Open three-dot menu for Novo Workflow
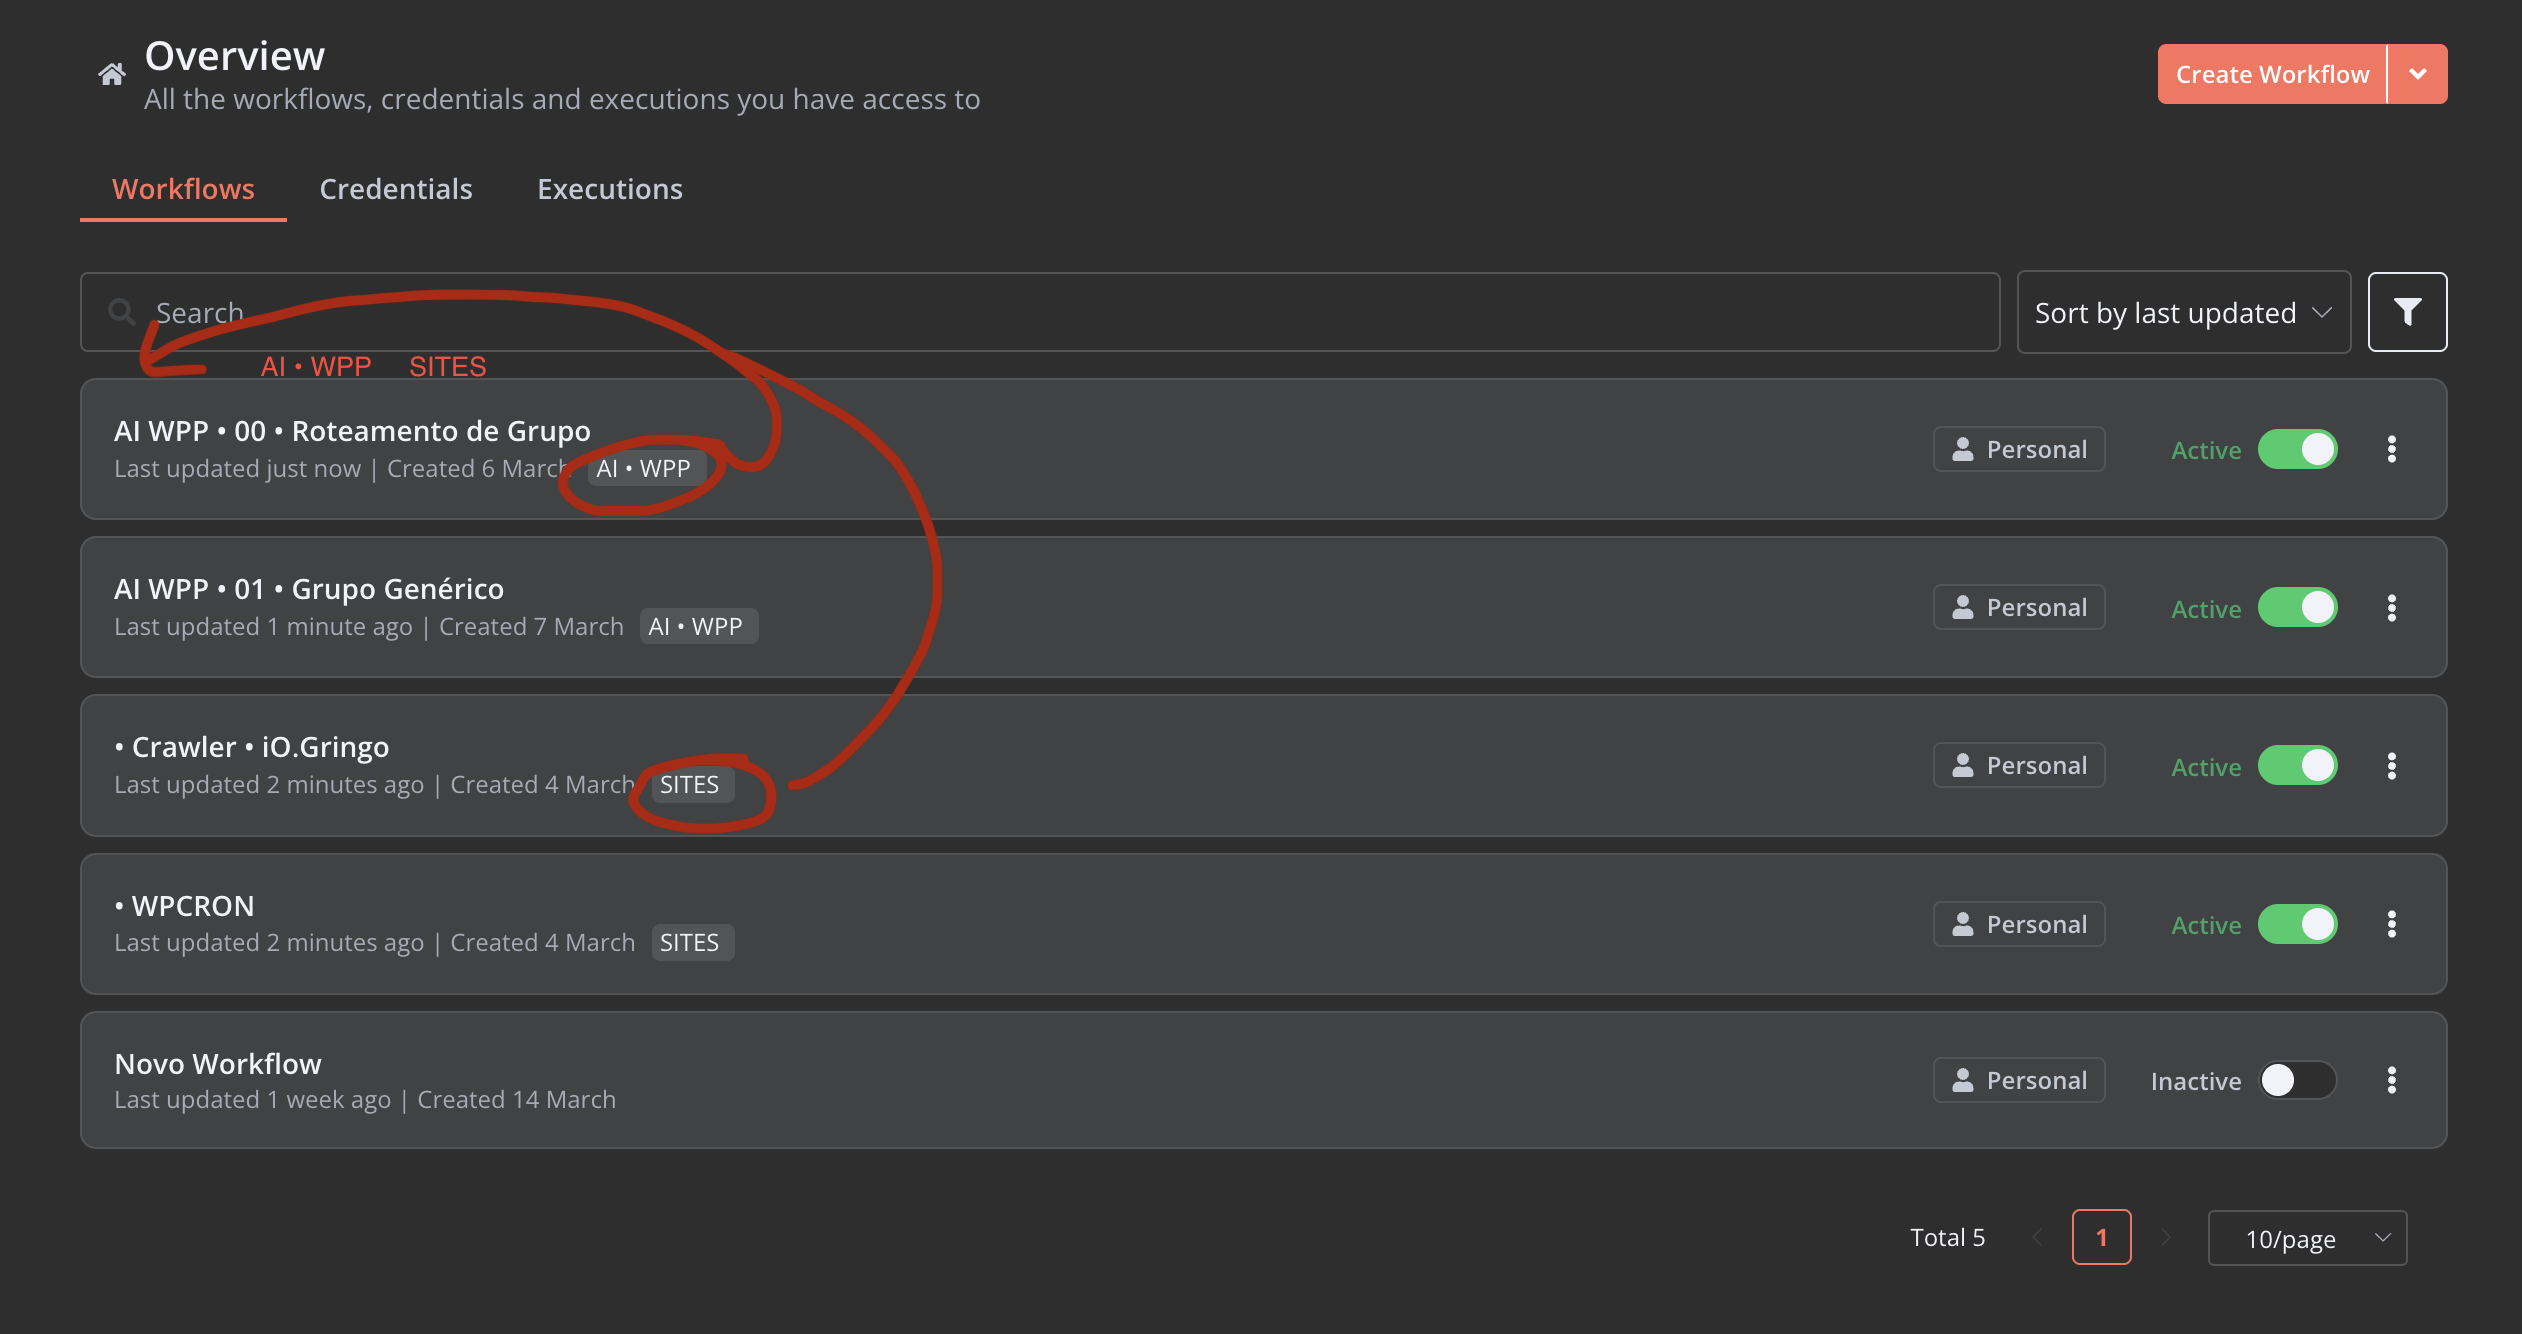 pos(2392,1080)
